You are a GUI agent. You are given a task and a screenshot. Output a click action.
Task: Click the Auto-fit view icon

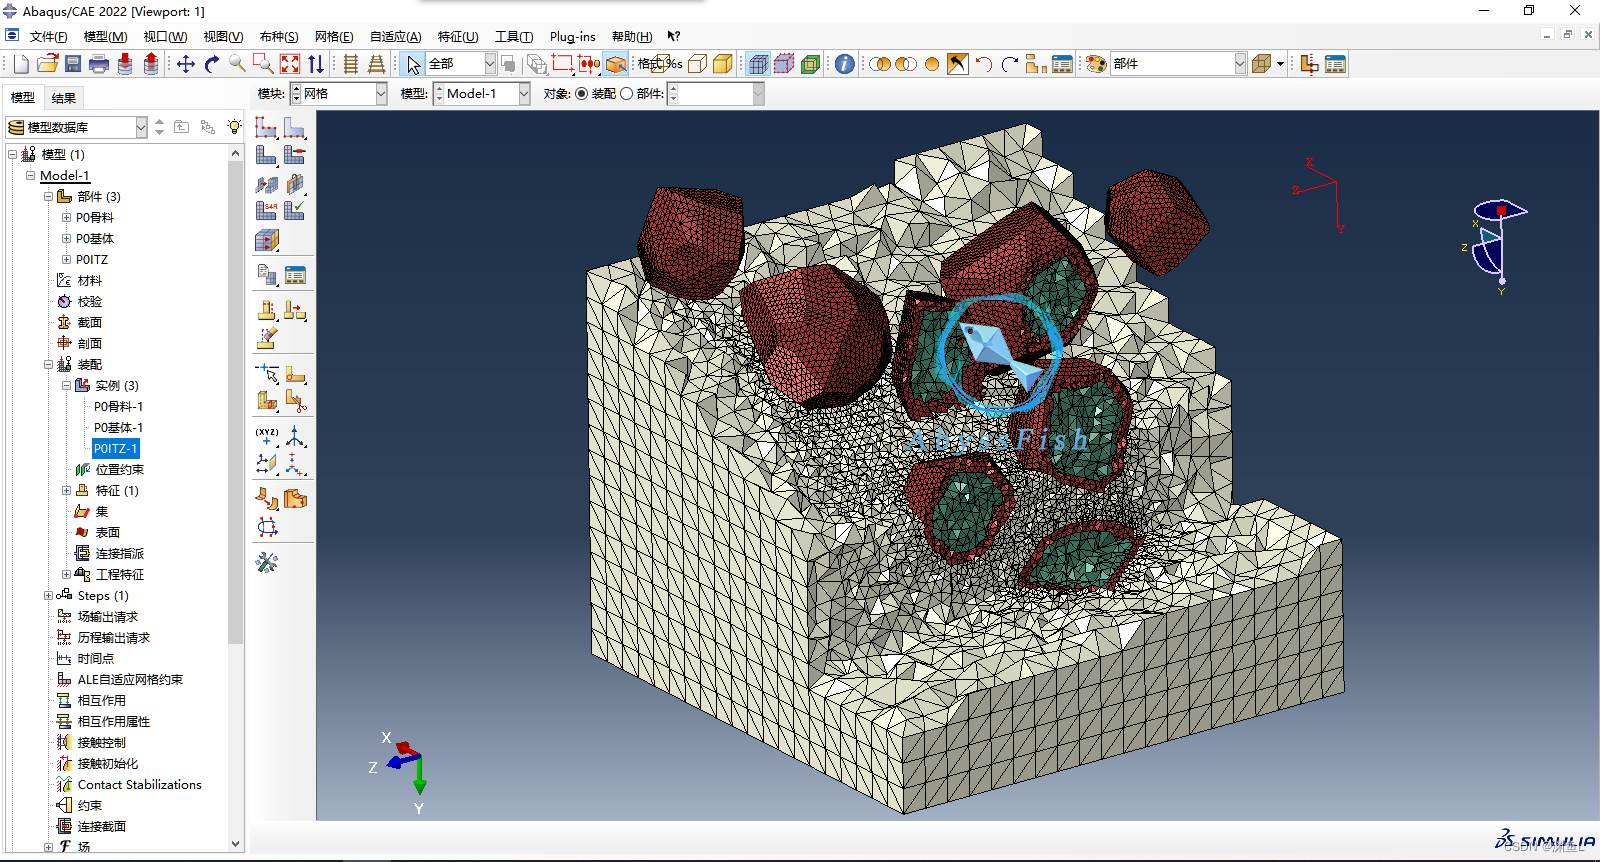point(290,64)
